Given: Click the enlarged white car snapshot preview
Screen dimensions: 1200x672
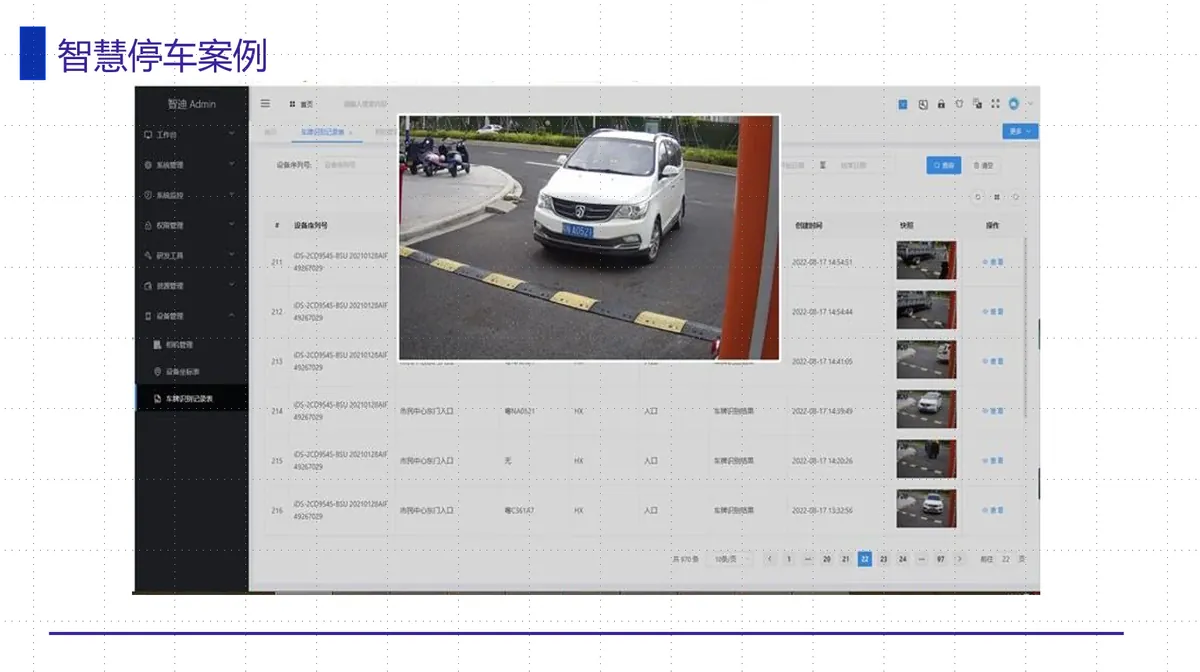Looking at the screenshot, I should (x=589, y=238).
